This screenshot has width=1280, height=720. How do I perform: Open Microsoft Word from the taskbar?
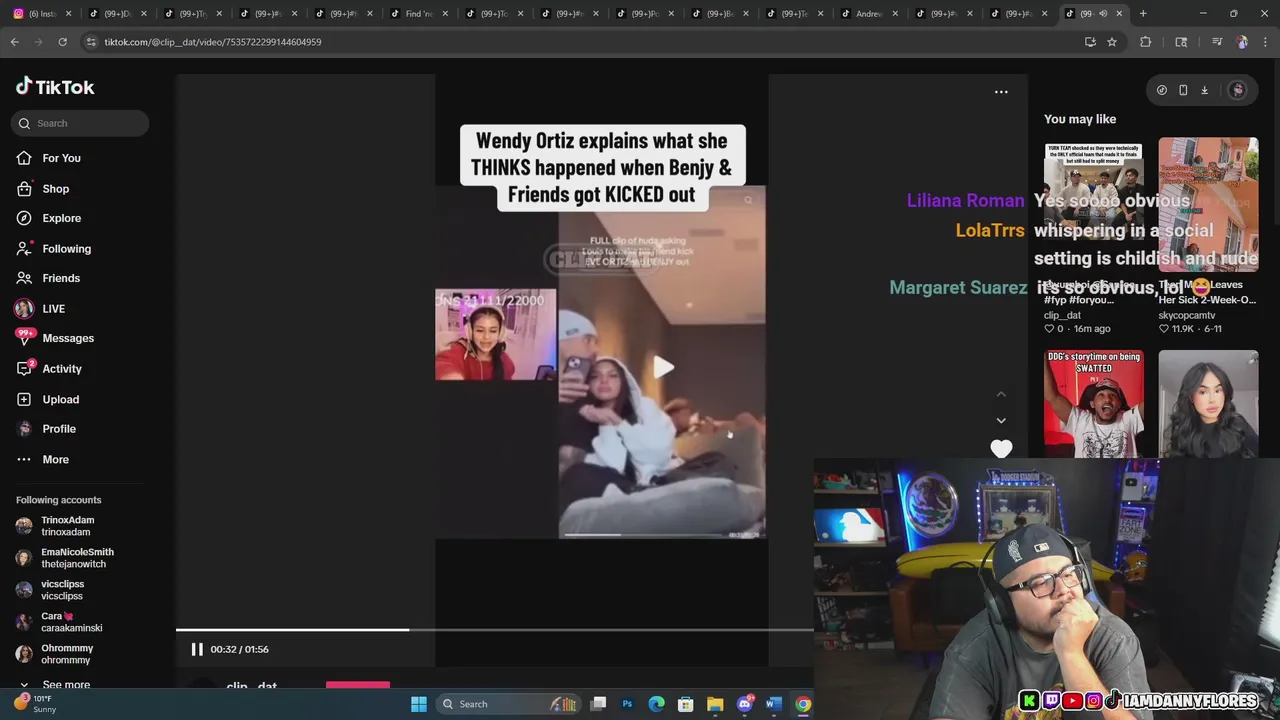click(773, 704)
